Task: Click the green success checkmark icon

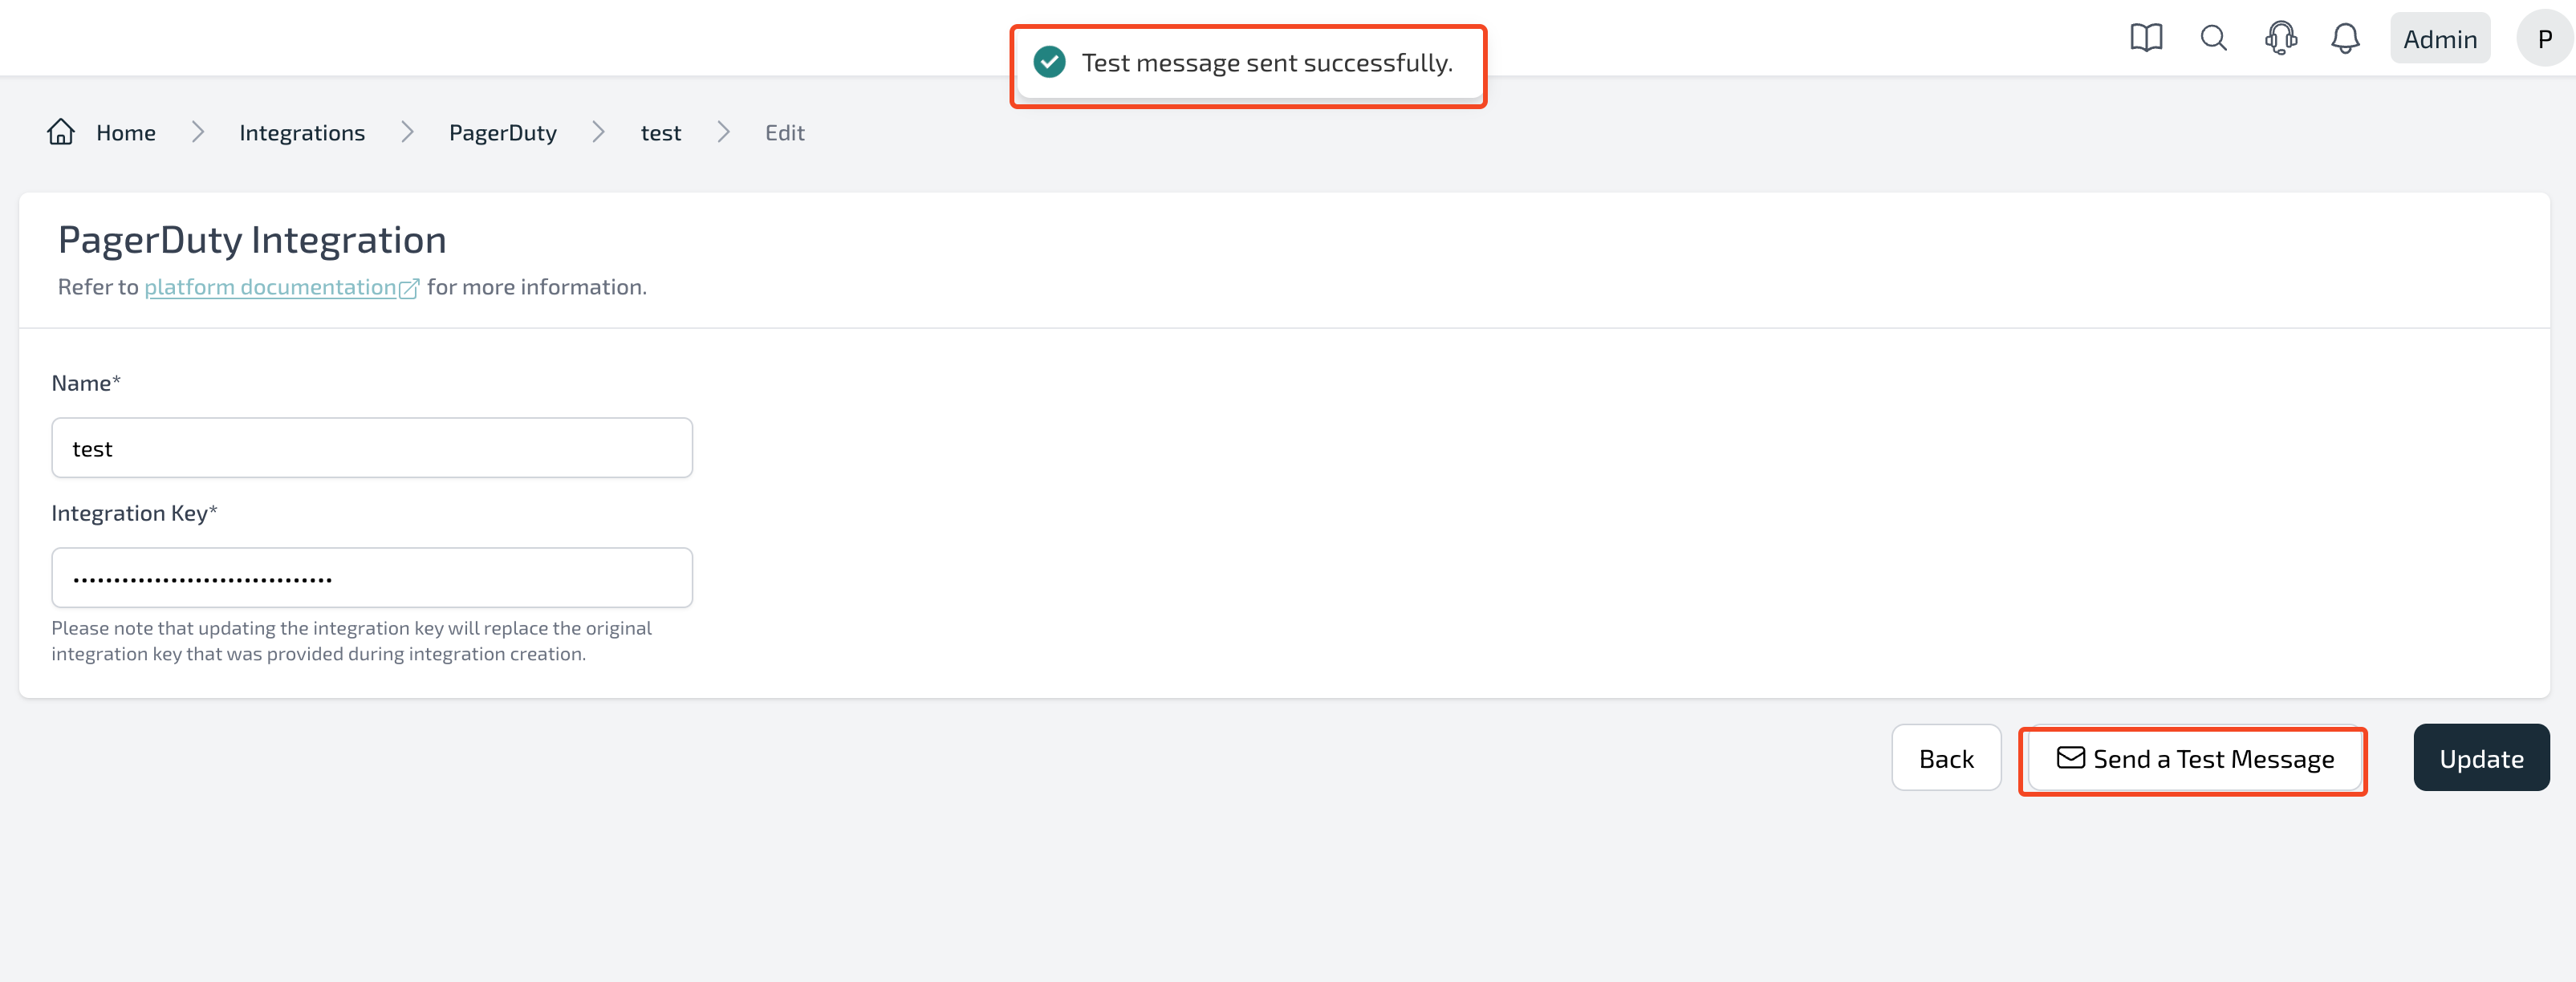Action: click(1049, 62)
